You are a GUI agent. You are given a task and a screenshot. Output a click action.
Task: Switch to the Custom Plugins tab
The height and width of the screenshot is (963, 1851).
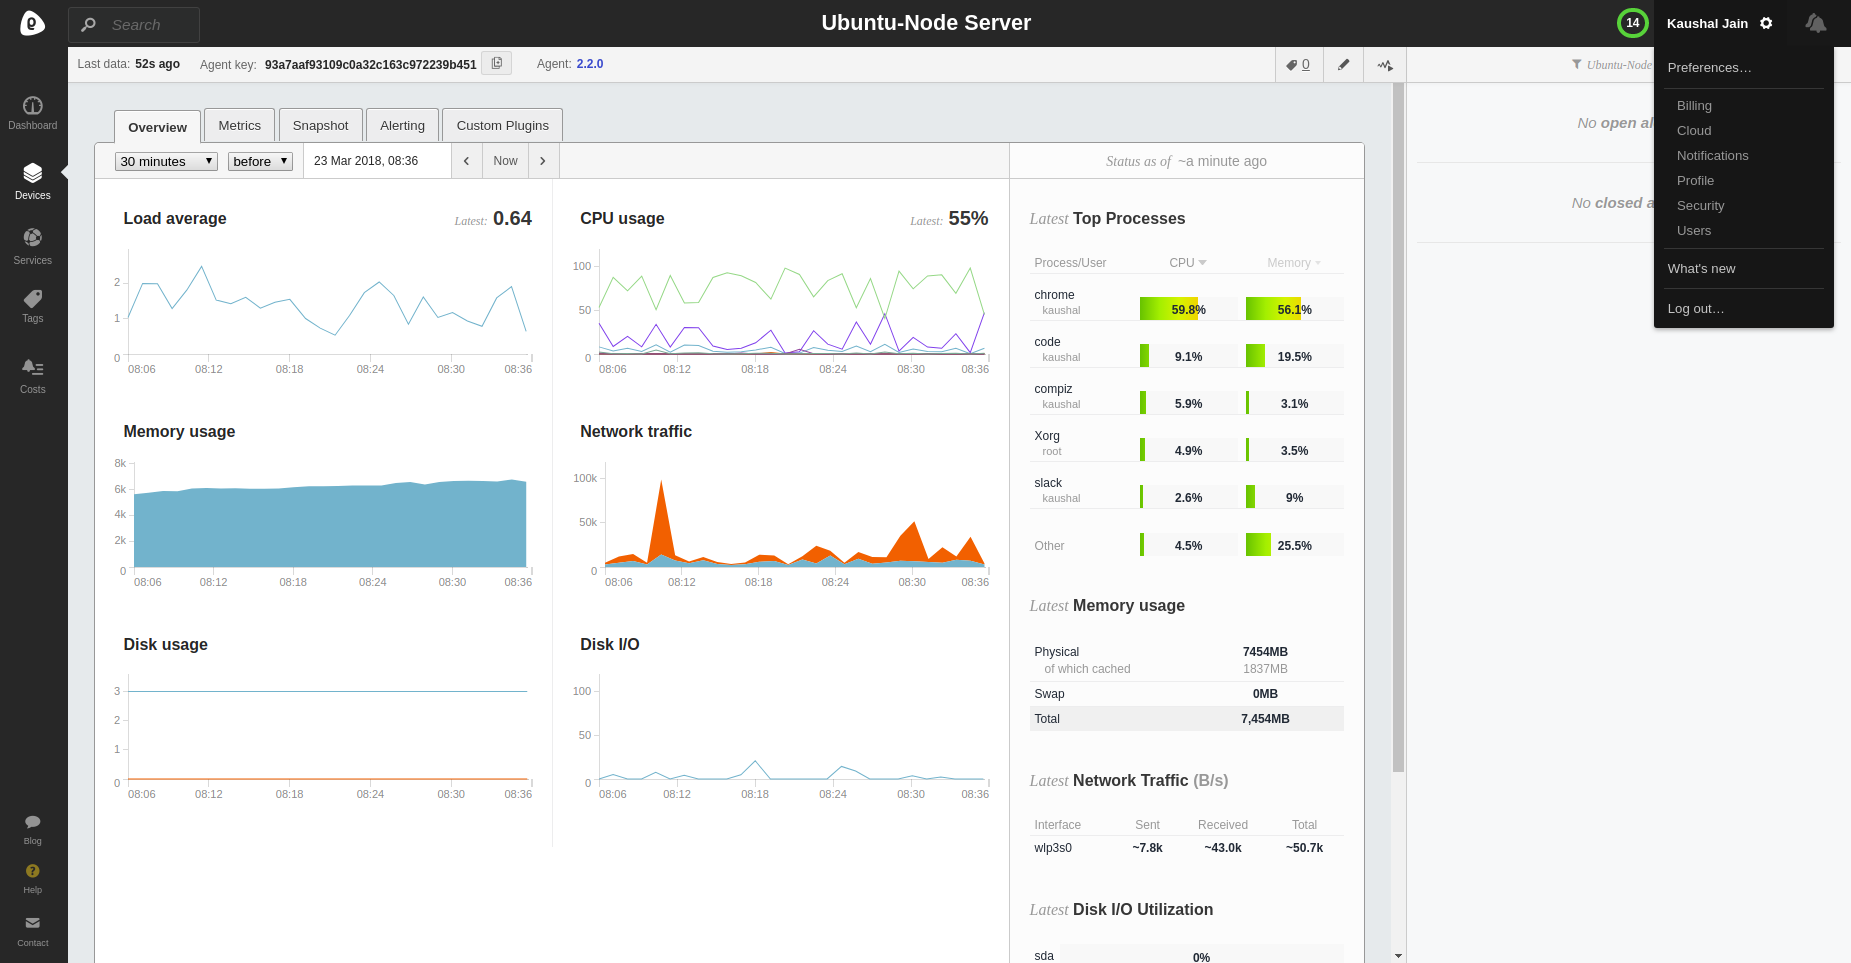503,126
